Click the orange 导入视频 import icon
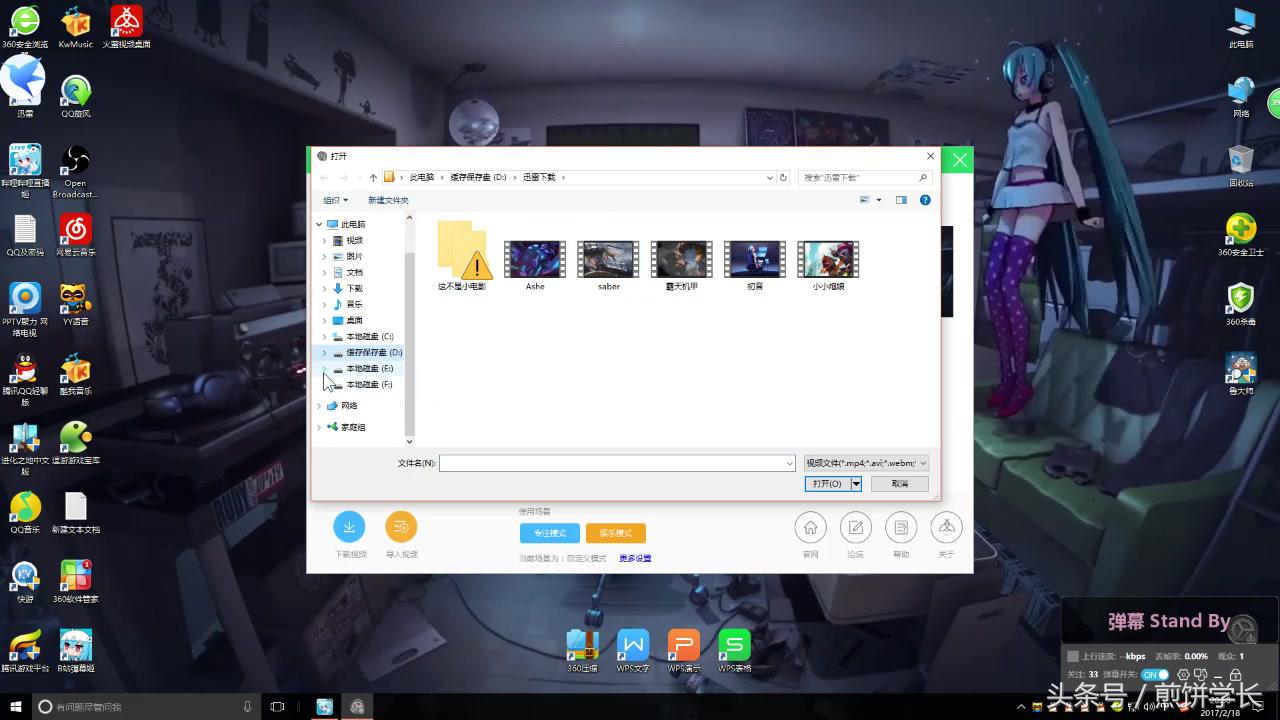This screenshot has height=720, width=1280. 401,527
